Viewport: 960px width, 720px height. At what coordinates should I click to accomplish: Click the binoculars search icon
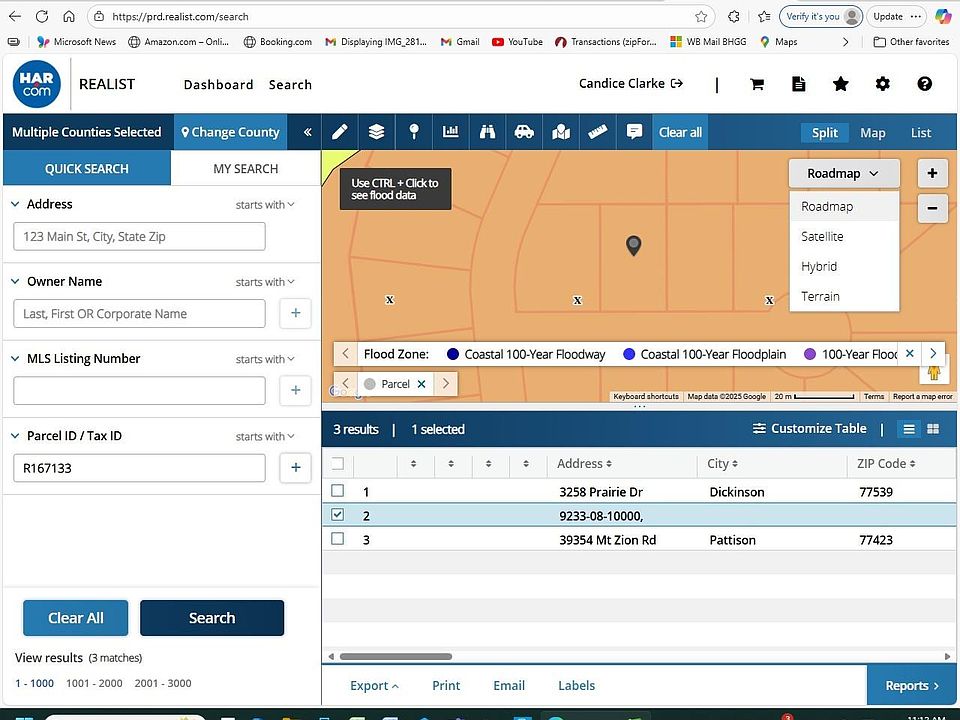[487, 132]
